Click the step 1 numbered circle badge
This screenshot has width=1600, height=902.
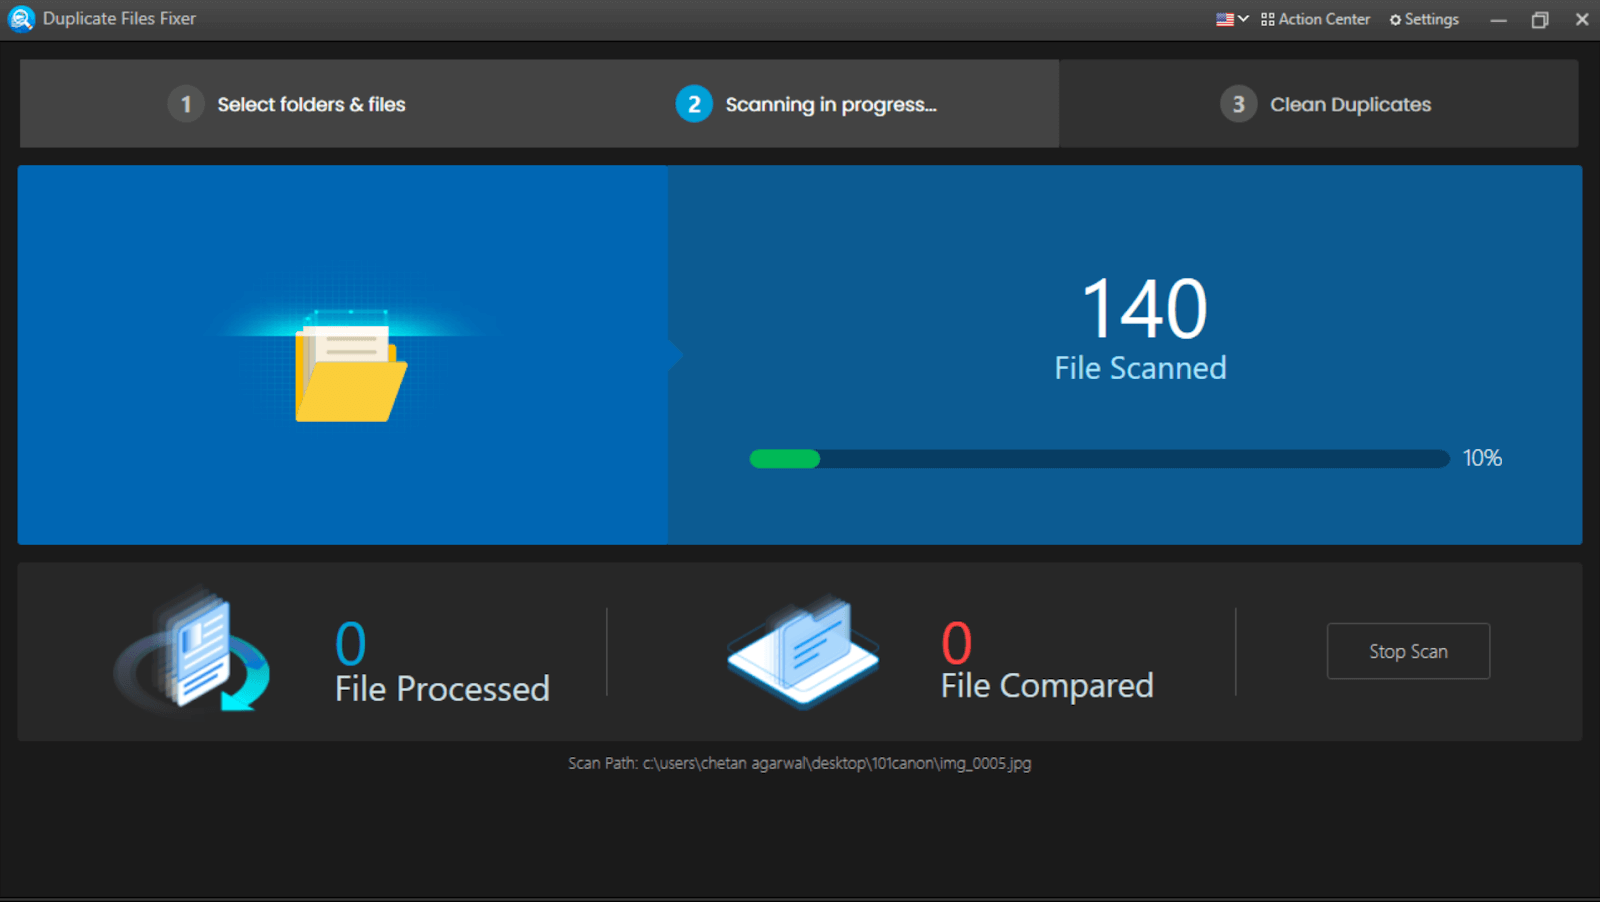(x=186, y=104)
